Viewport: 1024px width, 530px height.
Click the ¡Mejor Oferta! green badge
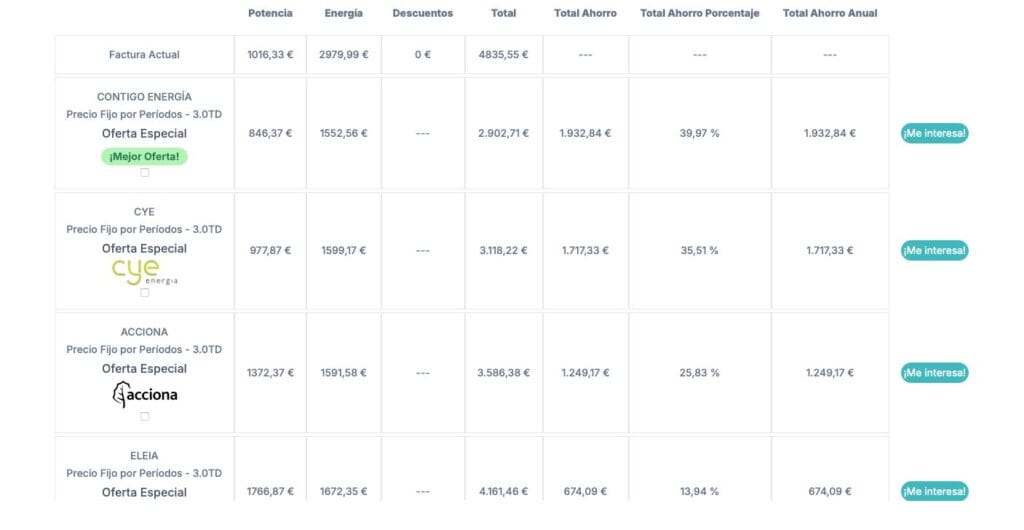click(144, 156)
